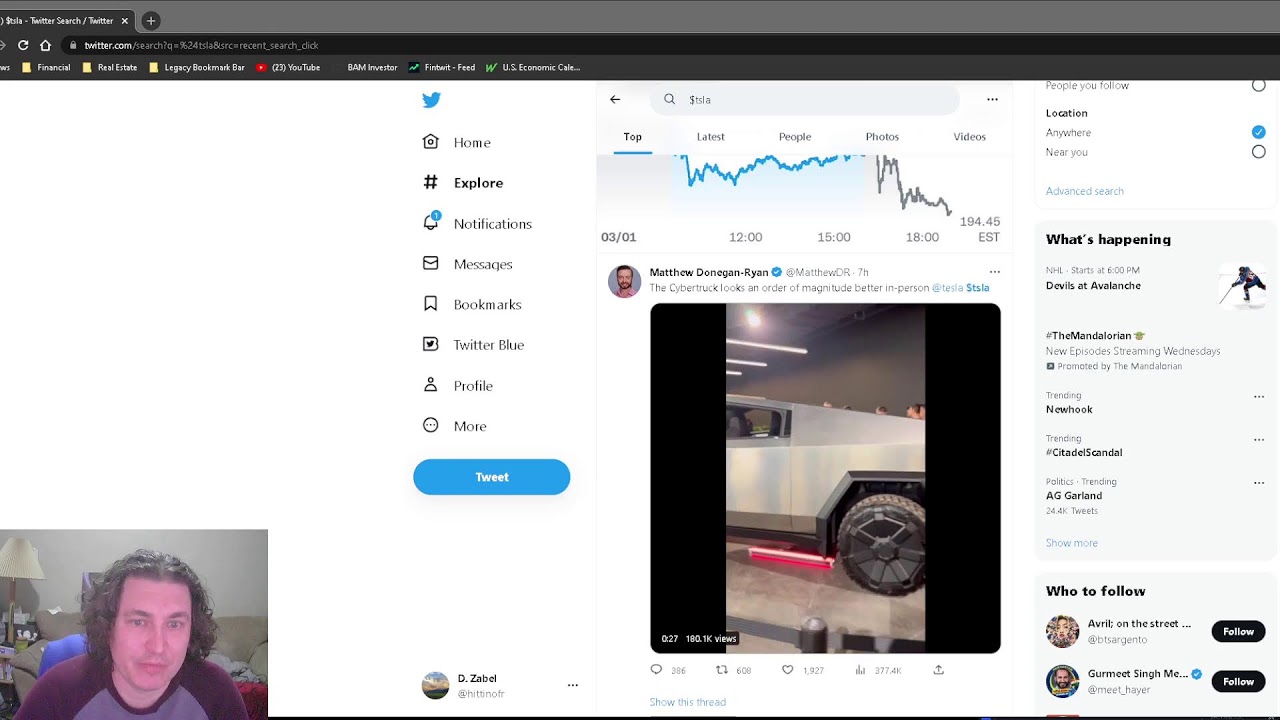Open Twitter Blue

473,345
